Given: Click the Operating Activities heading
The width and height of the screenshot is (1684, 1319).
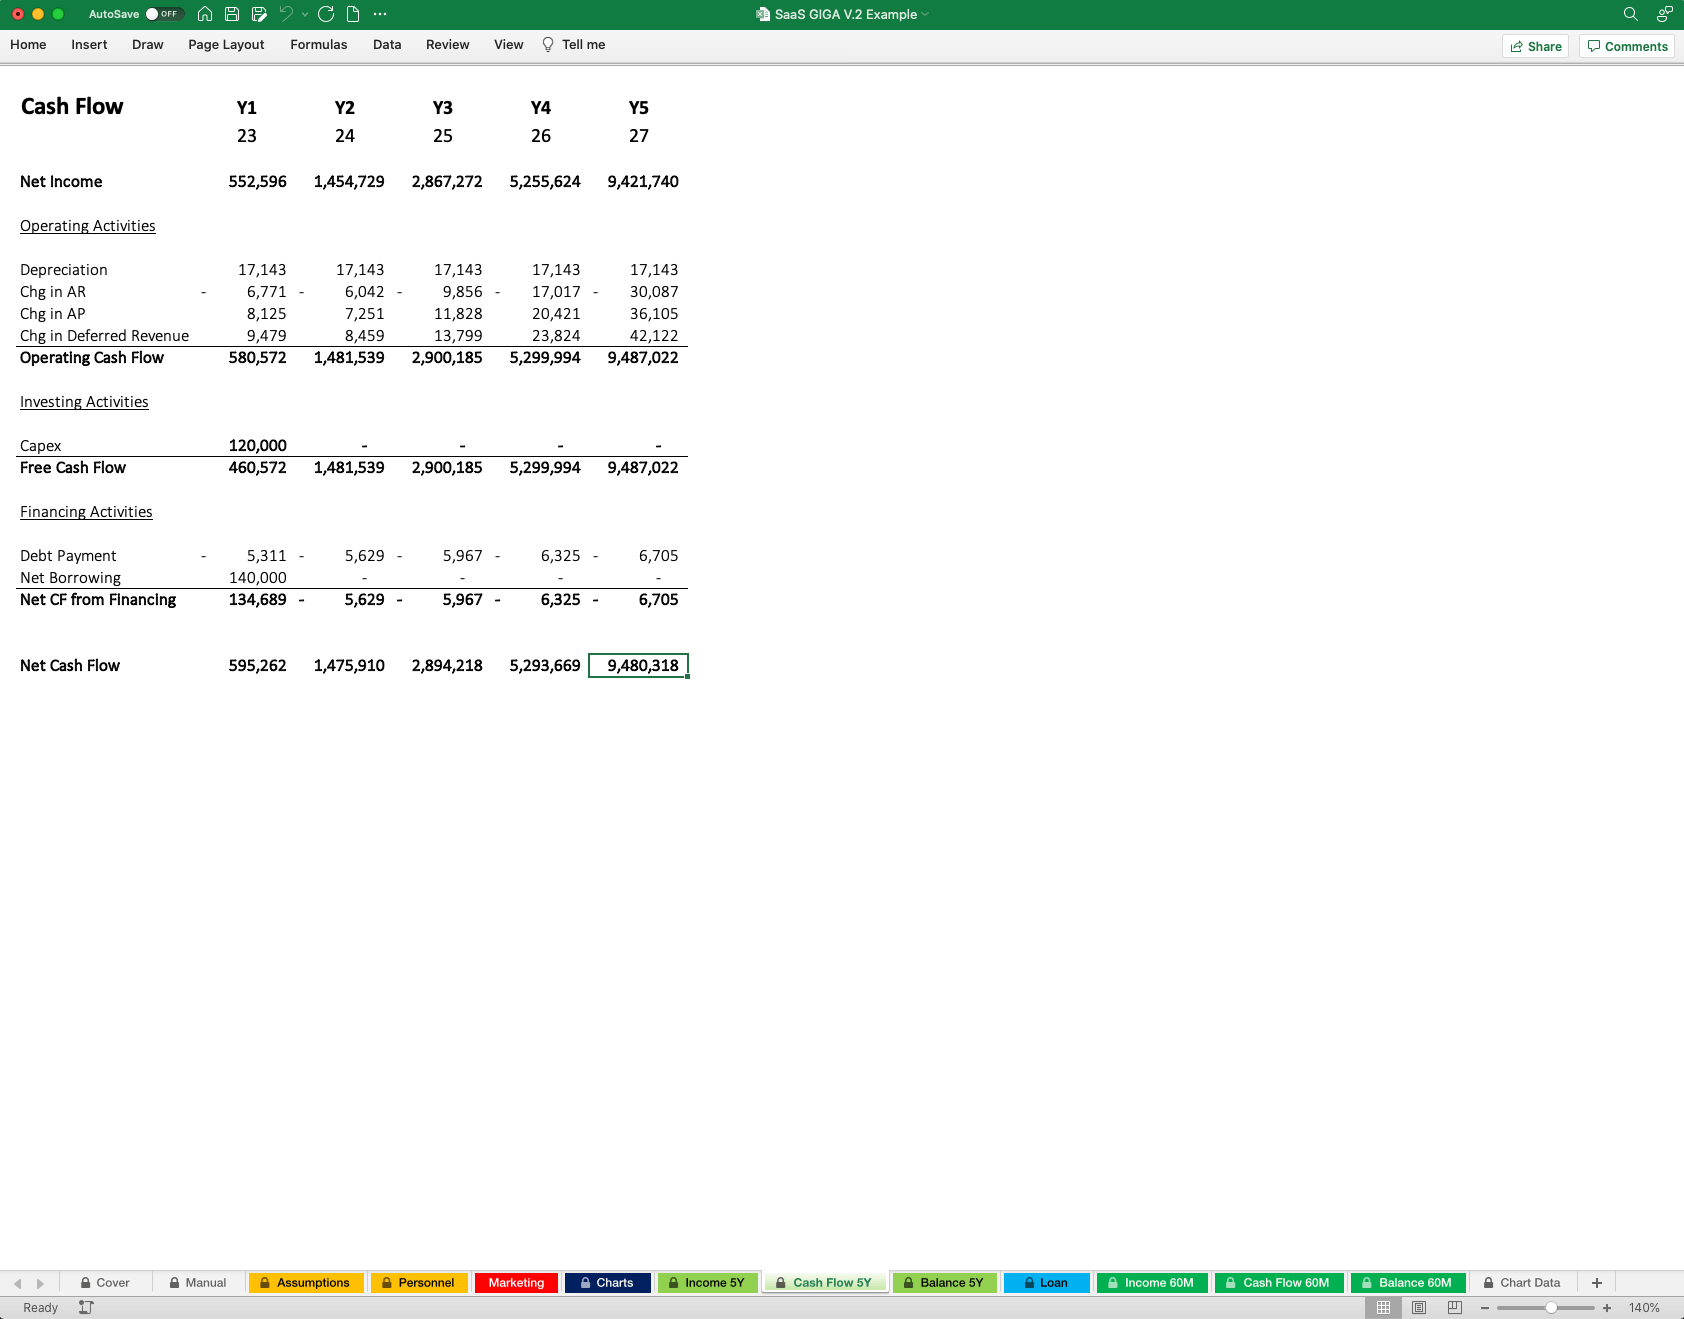Looking at the screenshot, I should (x=88, y=226).
